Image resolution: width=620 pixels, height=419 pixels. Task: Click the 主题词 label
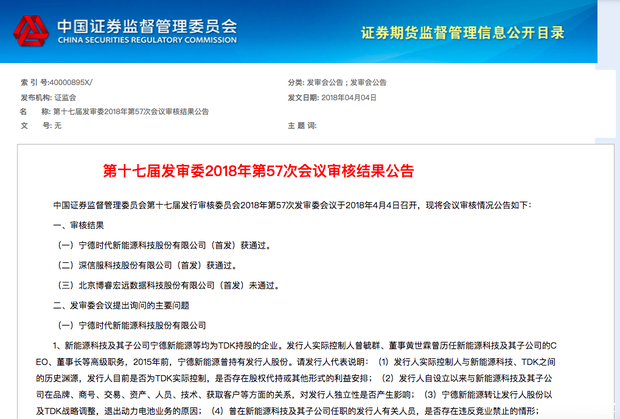click(x=301, y=125)
